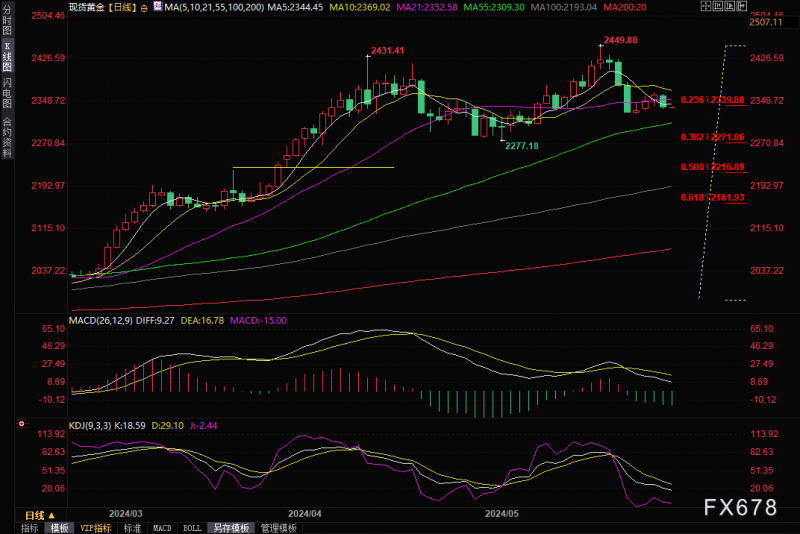Click the circled plus beside 日线

144,8
